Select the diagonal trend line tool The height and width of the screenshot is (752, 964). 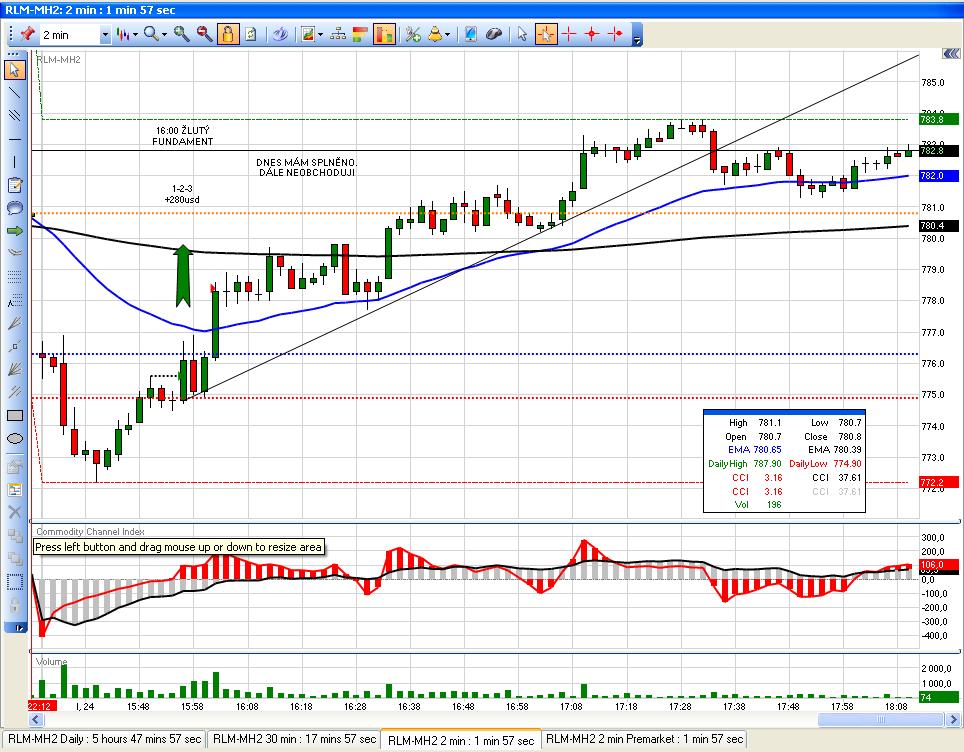pos(14,92)
